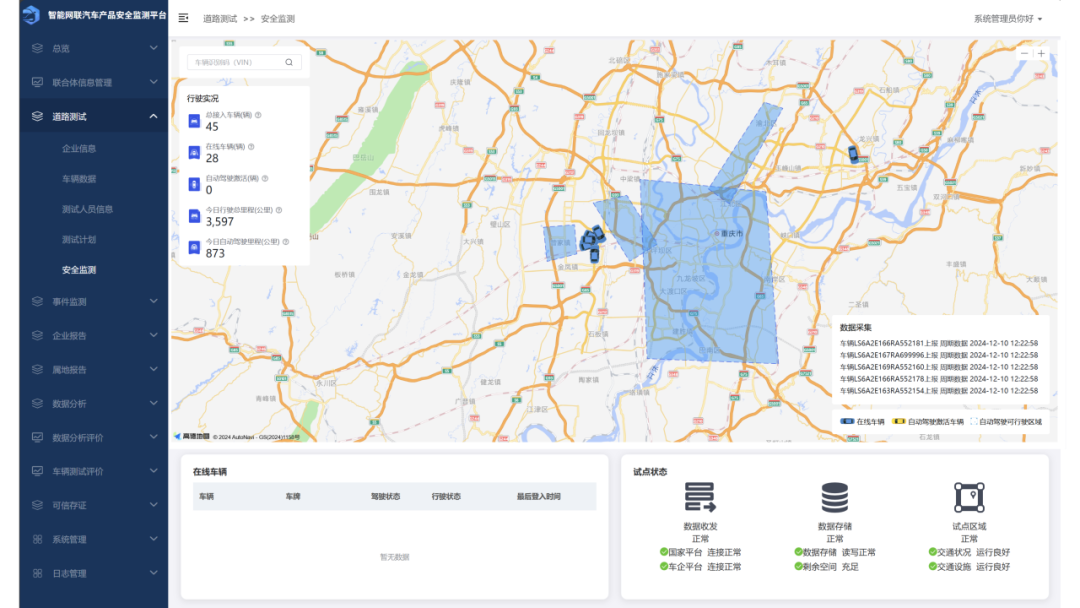Open 车辆数据 submenu item
This screenshot has width=1080, height=608.
tap(79, 179)
